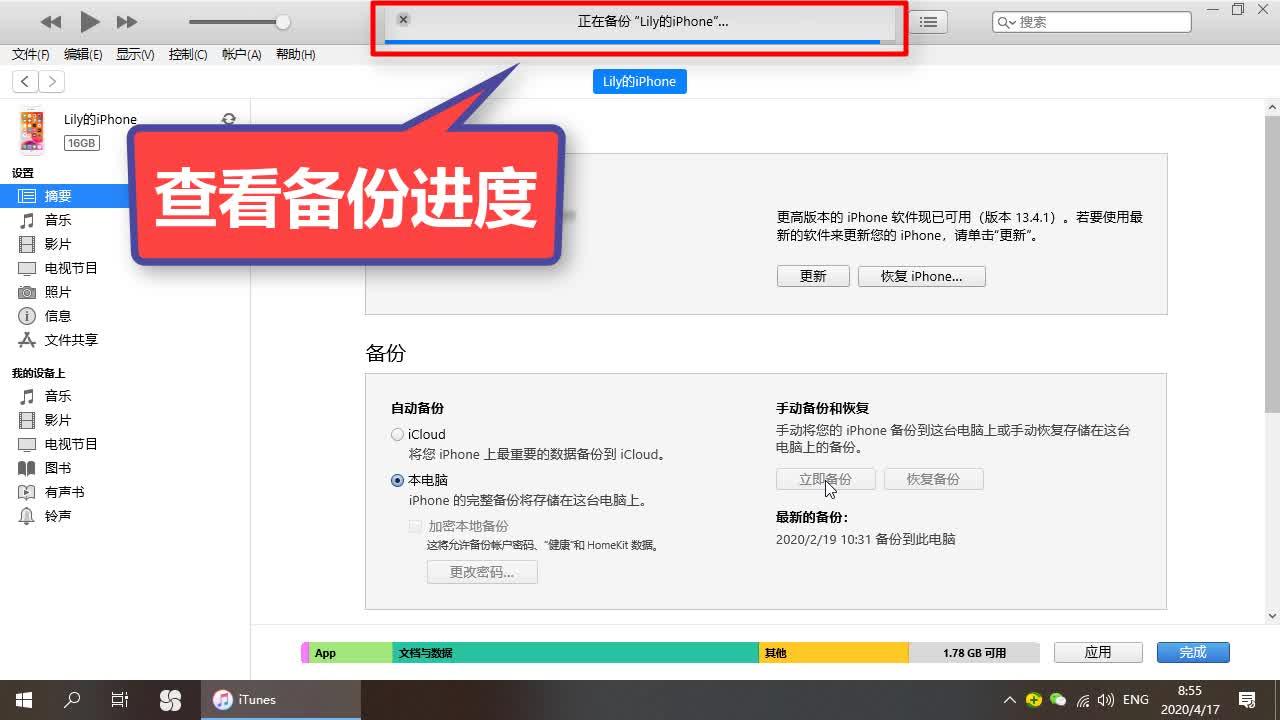This screenshot has width=1280, height=720.
Task: Select the 本电脑 backup radio button
Action: (398, 481)
